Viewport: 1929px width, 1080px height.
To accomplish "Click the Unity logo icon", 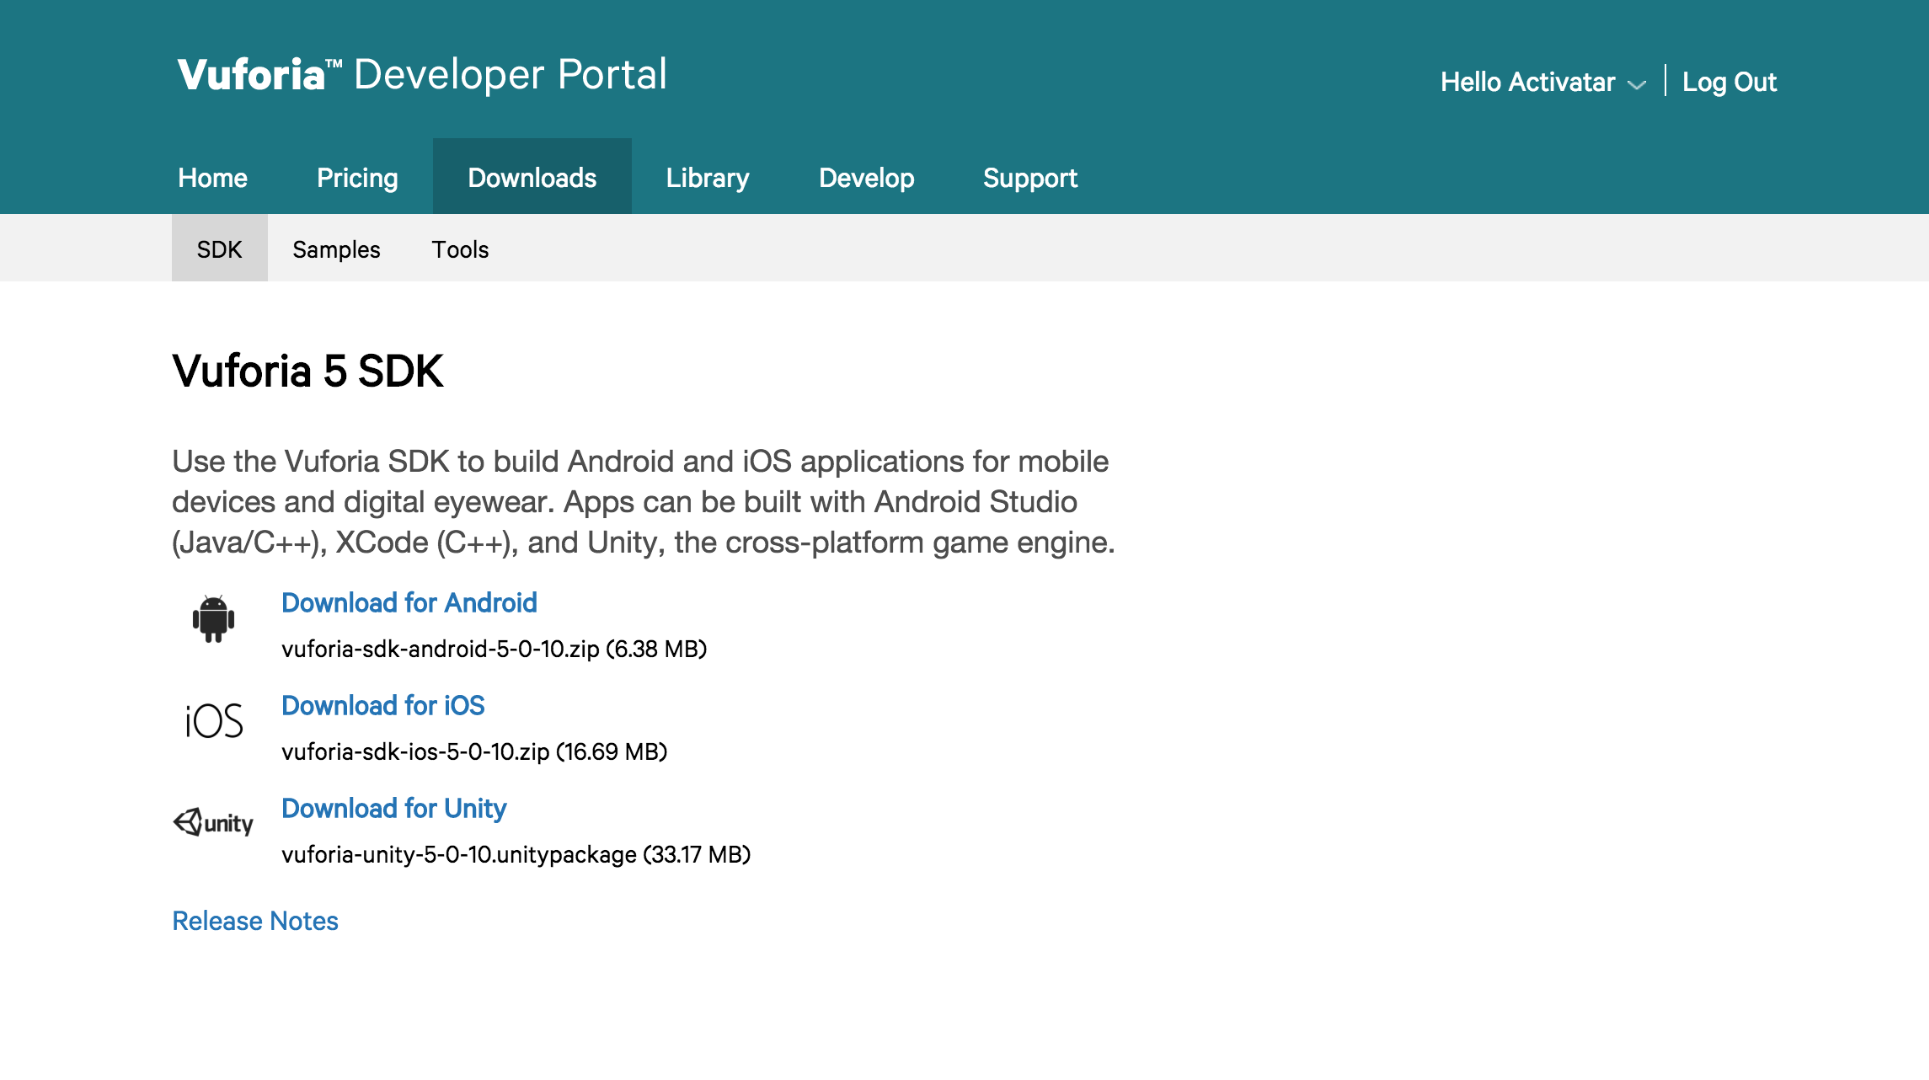I will point(213,822).
